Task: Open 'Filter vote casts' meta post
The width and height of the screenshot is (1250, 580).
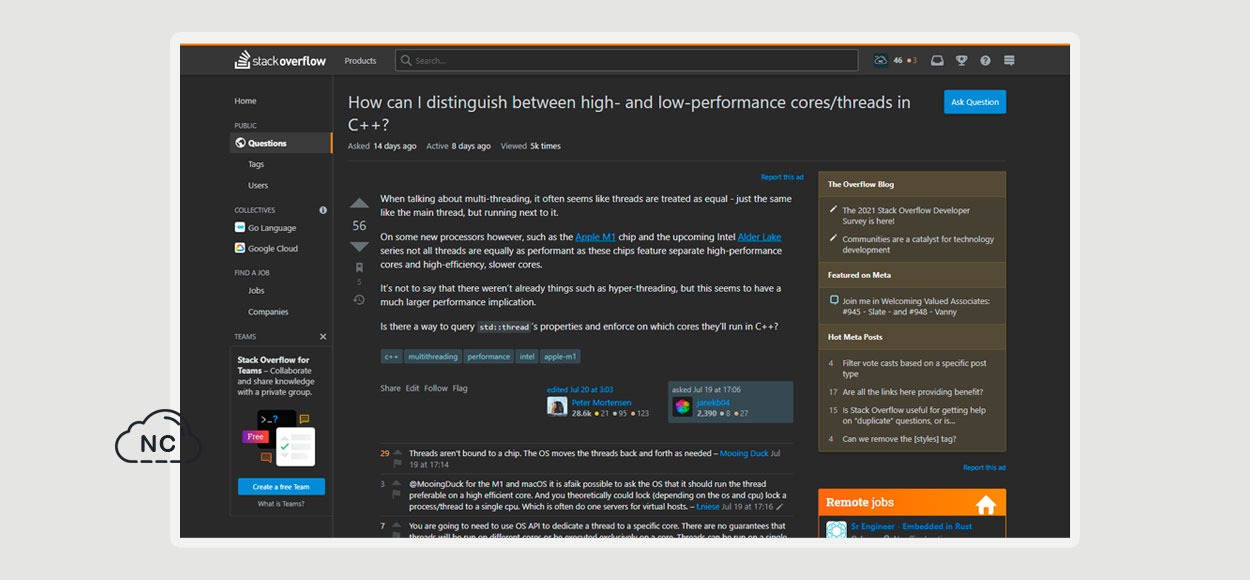Action: (914, 368)
